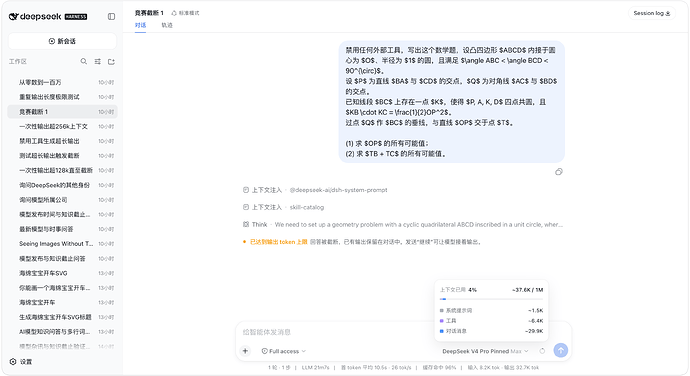Open workspace search magnifier icon
Screen dimensions: 690x376
coord(84,61)
